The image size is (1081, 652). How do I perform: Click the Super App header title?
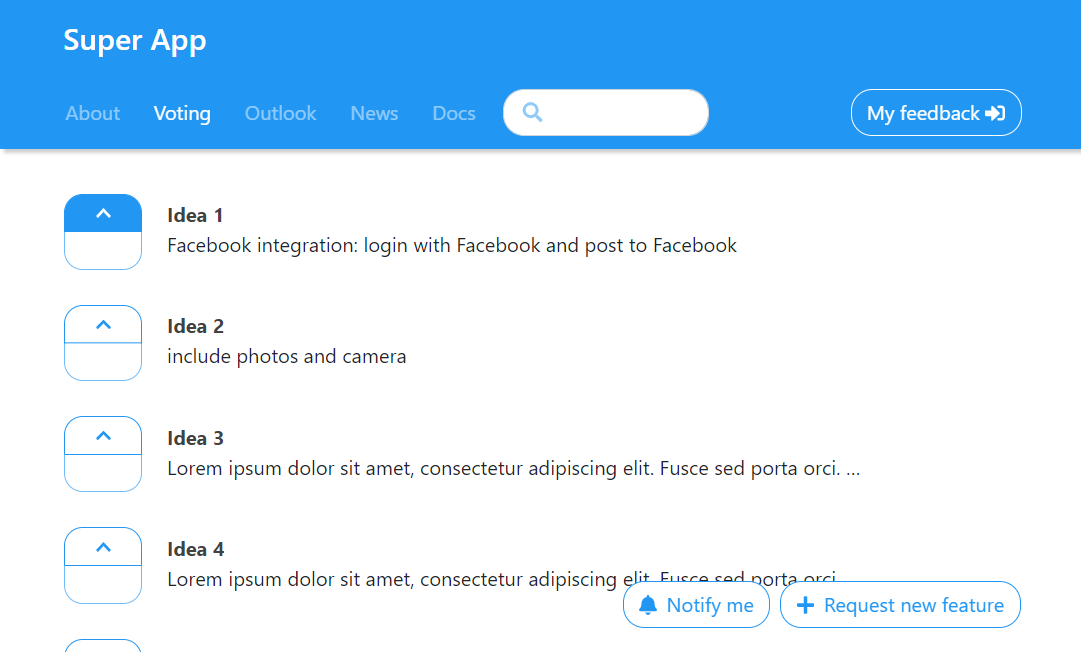(x=135, y=40)
